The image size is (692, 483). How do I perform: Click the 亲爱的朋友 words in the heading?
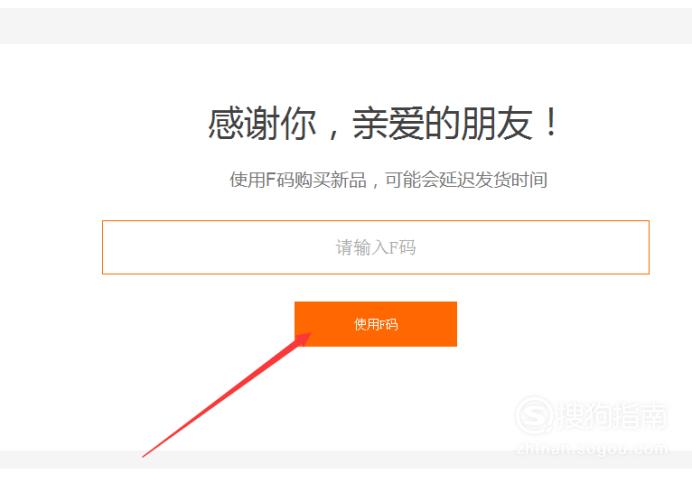tap(442, 124)
